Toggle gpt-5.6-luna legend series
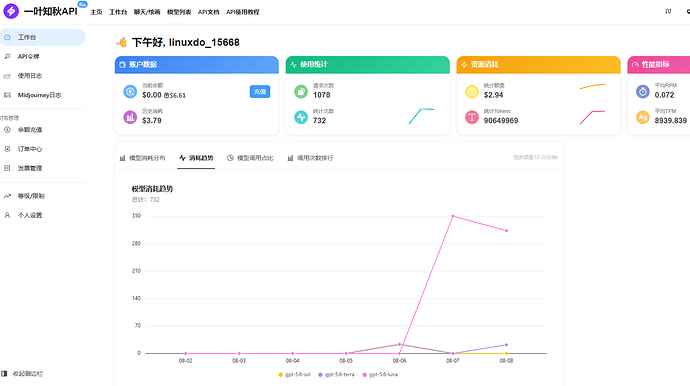This screenshot has height=386, width=690. coord(380,375)
